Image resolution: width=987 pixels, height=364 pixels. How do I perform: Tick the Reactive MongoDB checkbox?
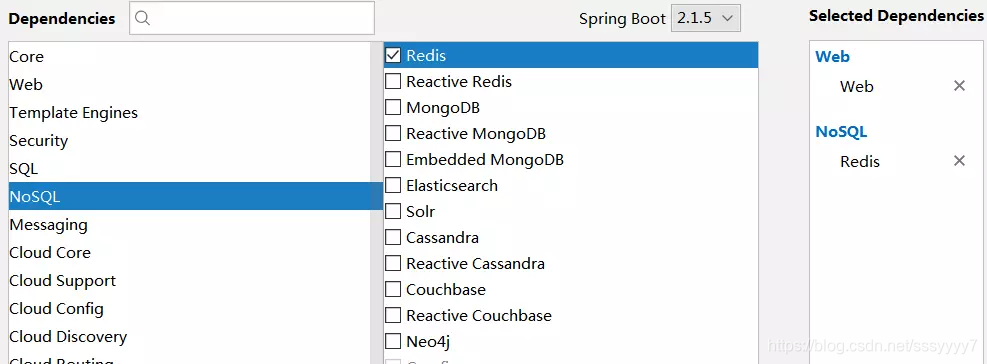tap(393, 134)
